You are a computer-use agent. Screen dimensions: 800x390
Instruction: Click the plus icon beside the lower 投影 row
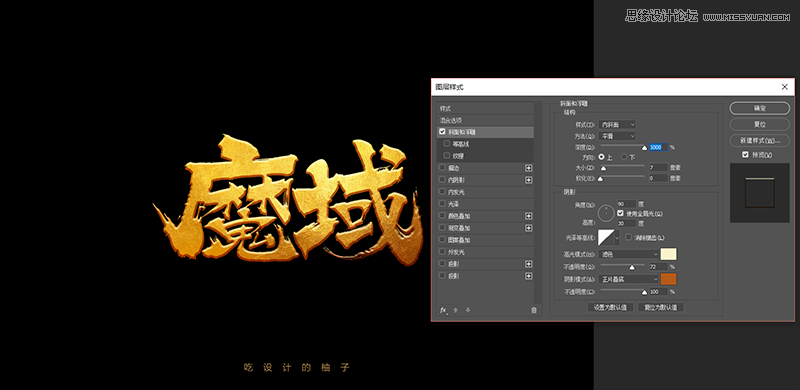529,276
